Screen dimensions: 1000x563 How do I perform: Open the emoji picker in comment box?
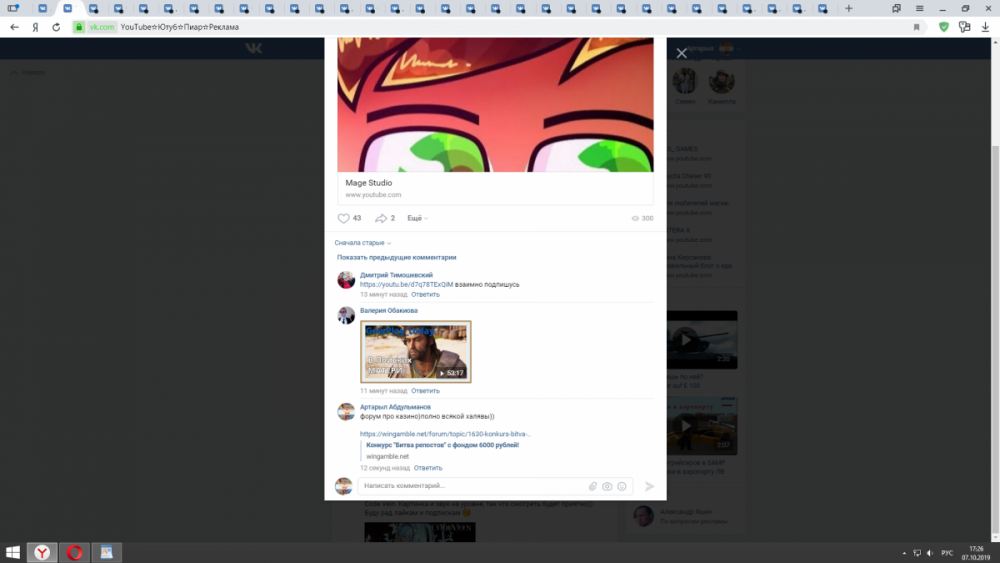tap(622, 486)
